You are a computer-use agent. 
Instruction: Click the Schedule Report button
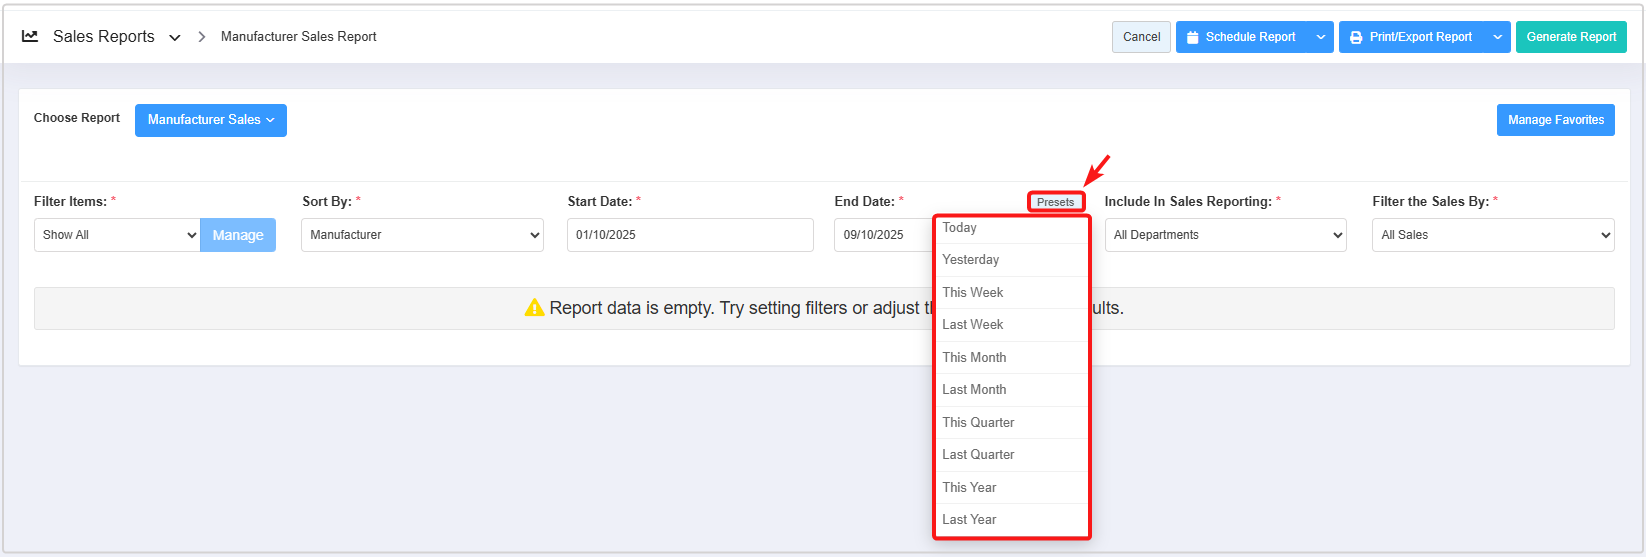tap(1241, 37)
